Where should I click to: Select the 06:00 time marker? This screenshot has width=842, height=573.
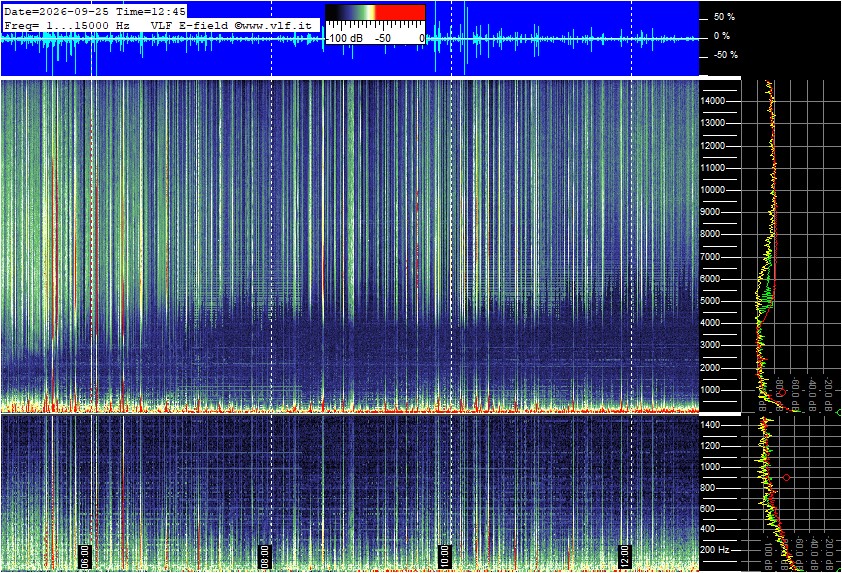click(84, 556)
